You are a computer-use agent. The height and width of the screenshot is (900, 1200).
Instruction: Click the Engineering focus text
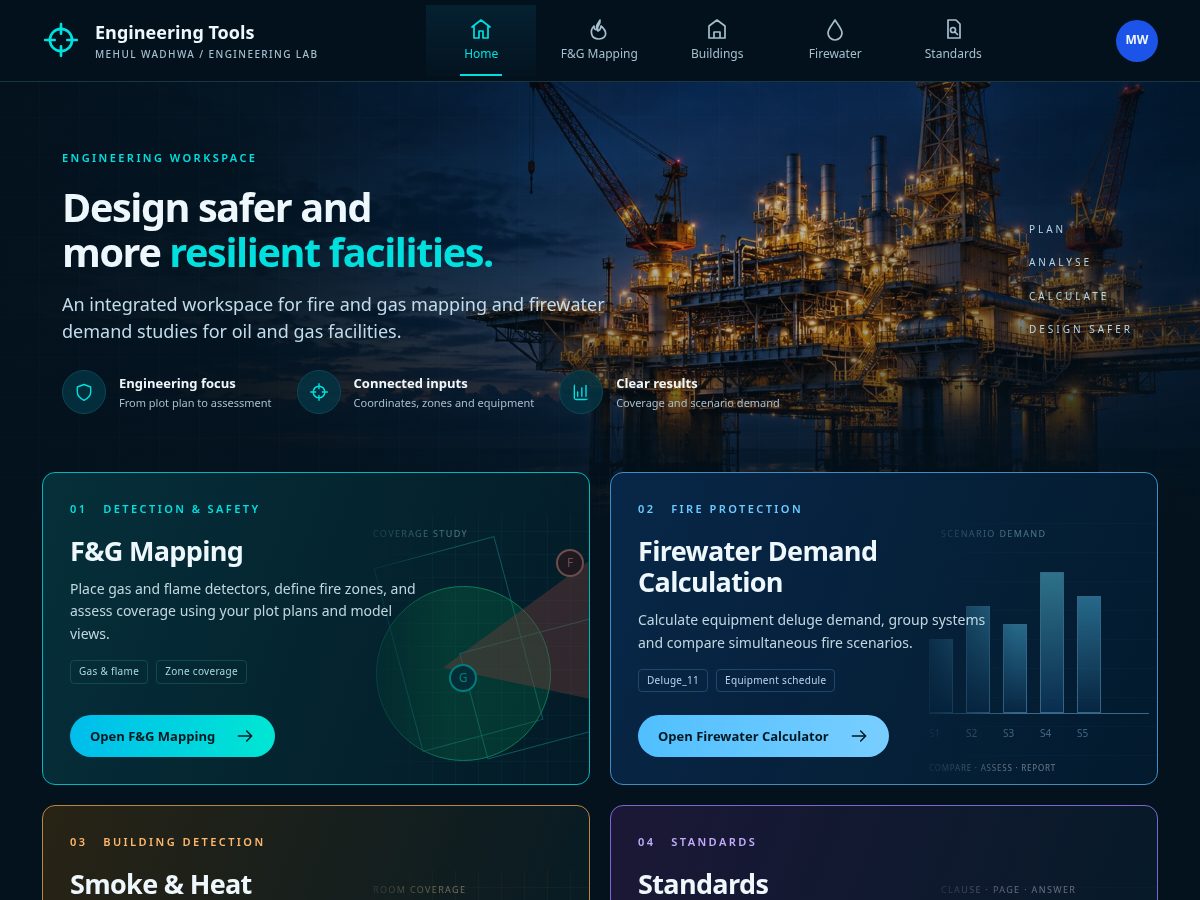tap(177, 383)
